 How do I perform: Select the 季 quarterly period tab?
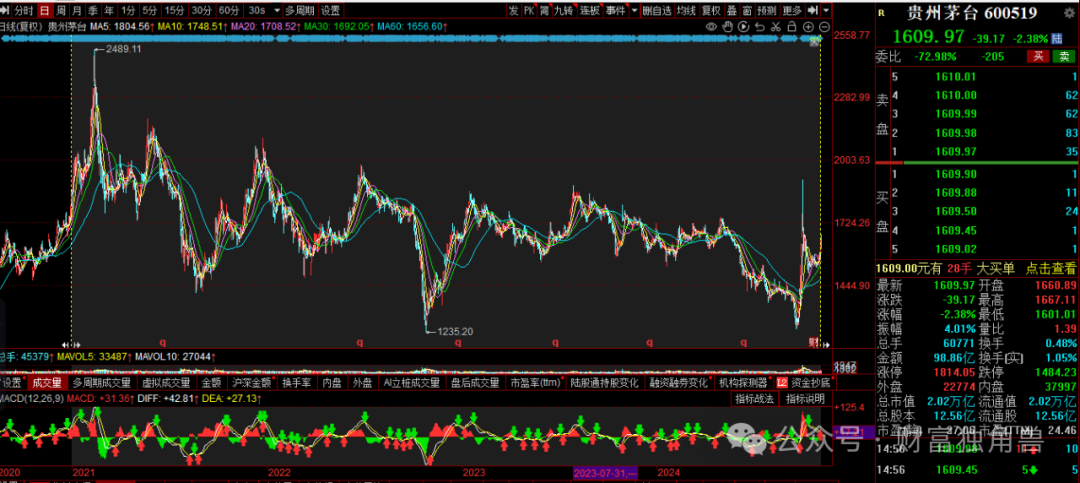pyautogui.click(x=93, y=10)
